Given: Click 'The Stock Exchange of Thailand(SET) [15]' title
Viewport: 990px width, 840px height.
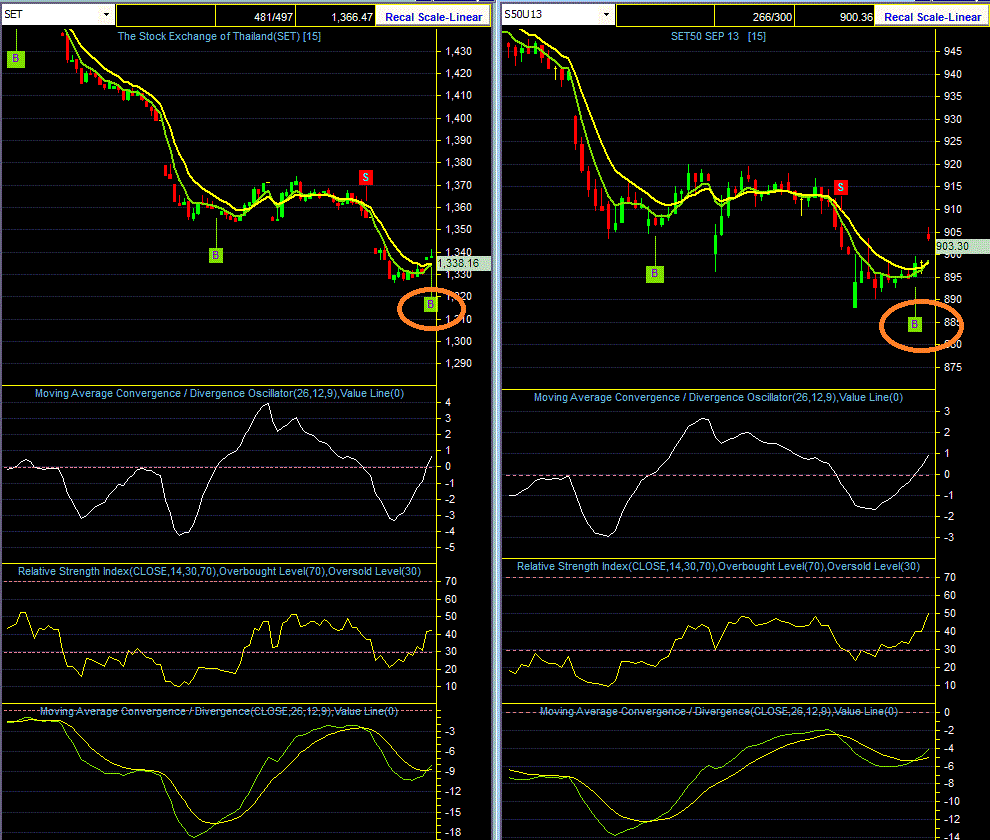Looking at the screenshot, I should 219,37.
